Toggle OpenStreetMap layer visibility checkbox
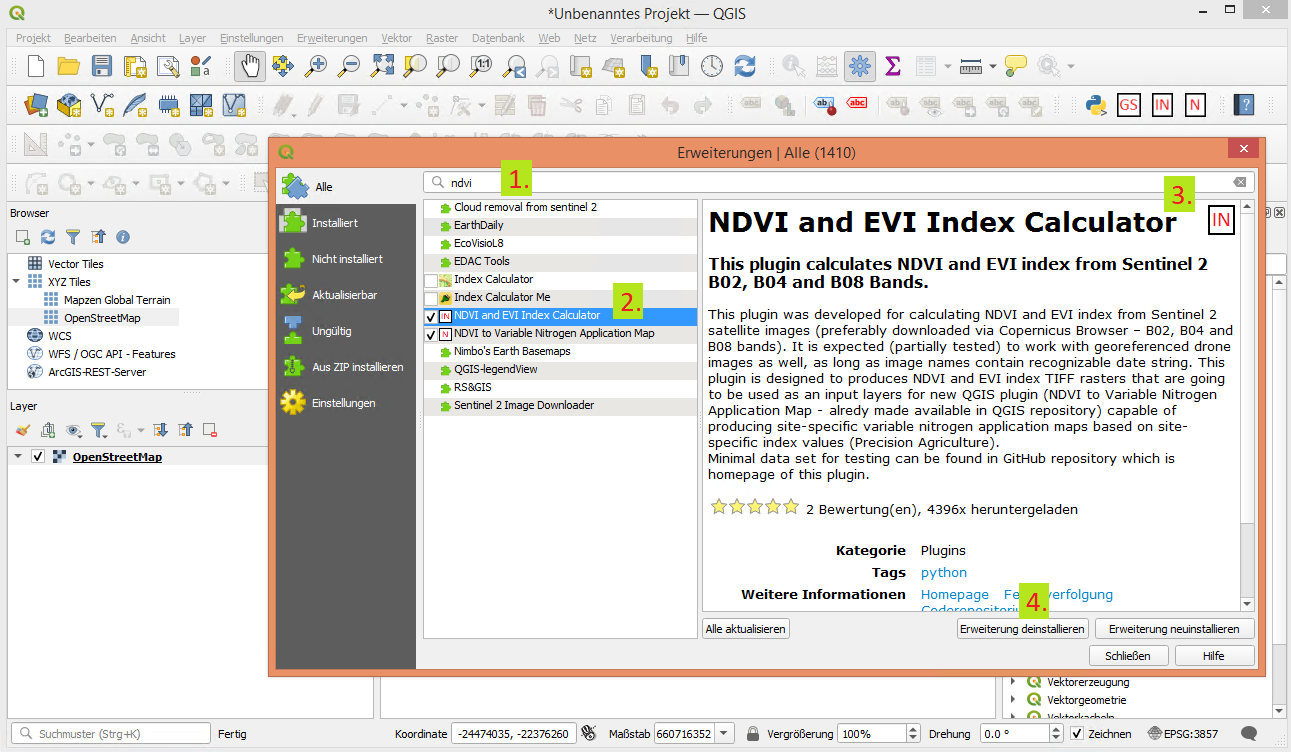Image resolution: width=1291 pixels, height=752 pixels. click(38, 457)
